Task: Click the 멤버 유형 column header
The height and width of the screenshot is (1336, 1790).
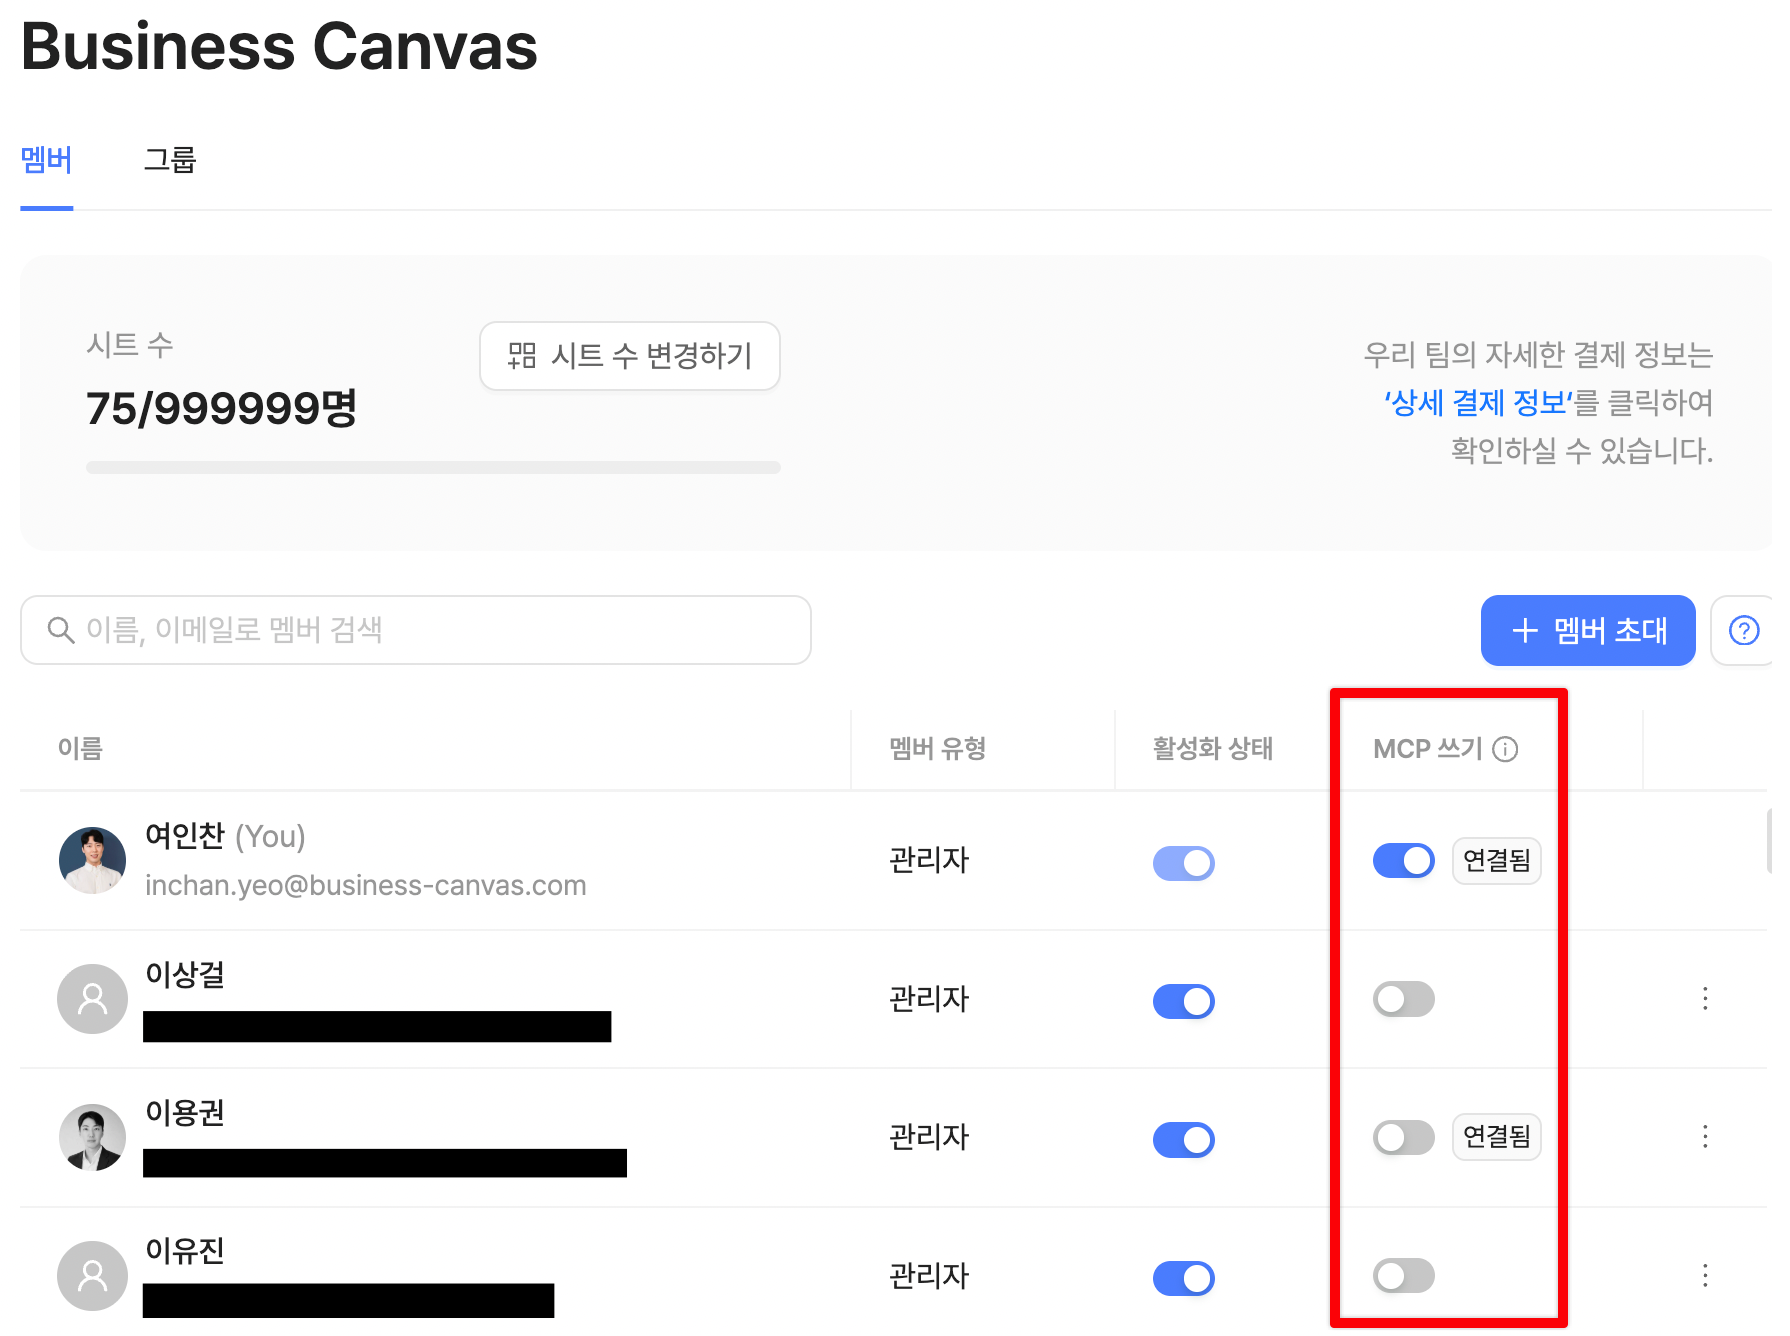Action: [938, 749]
